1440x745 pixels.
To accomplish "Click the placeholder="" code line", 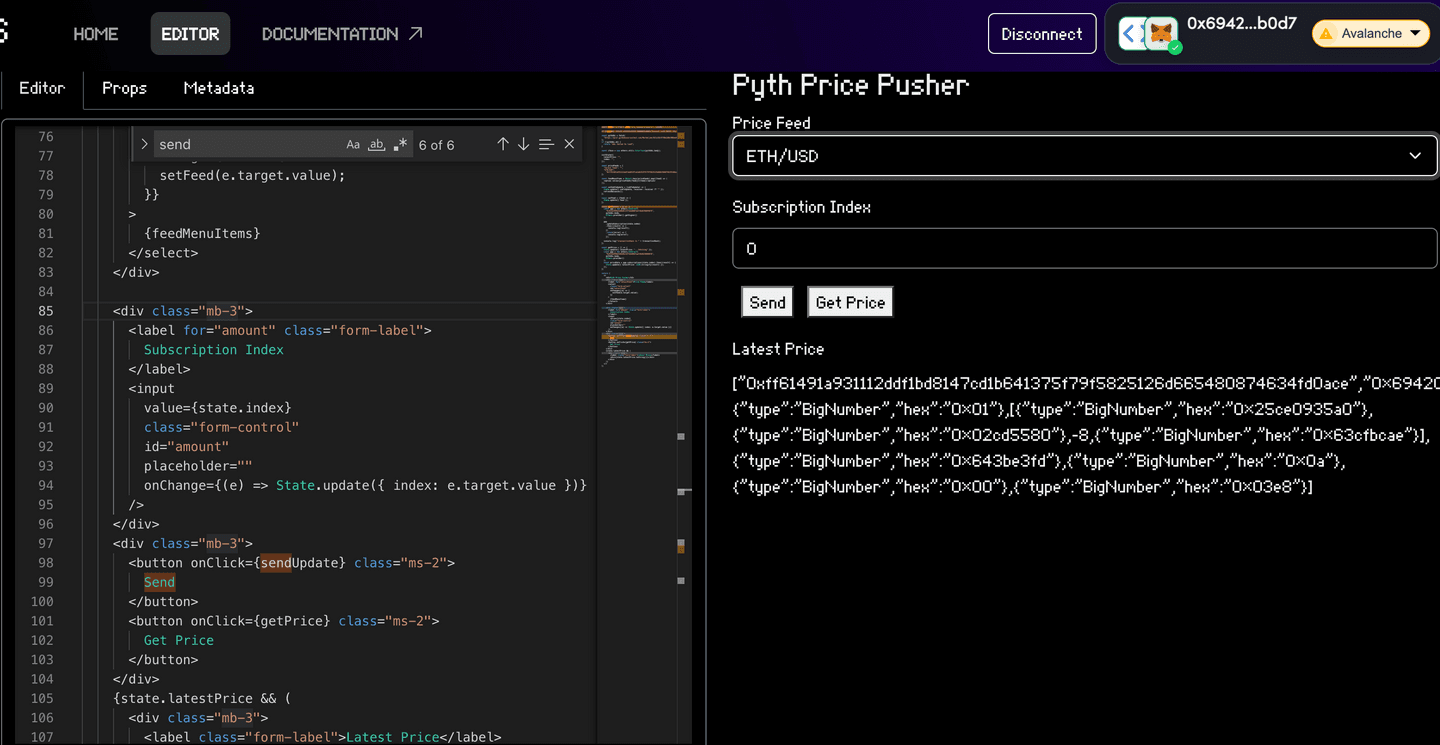I will click(198, 466).
